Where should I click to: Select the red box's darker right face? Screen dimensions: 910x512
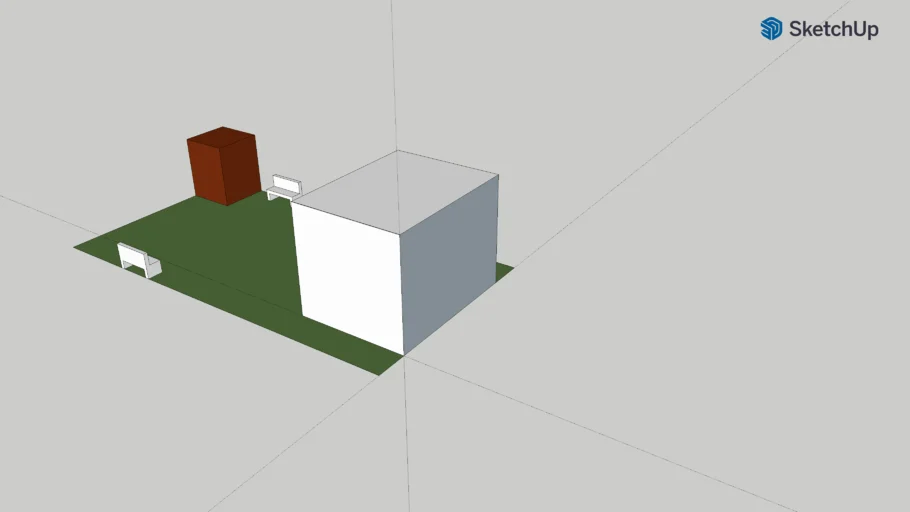coord(243,168)
